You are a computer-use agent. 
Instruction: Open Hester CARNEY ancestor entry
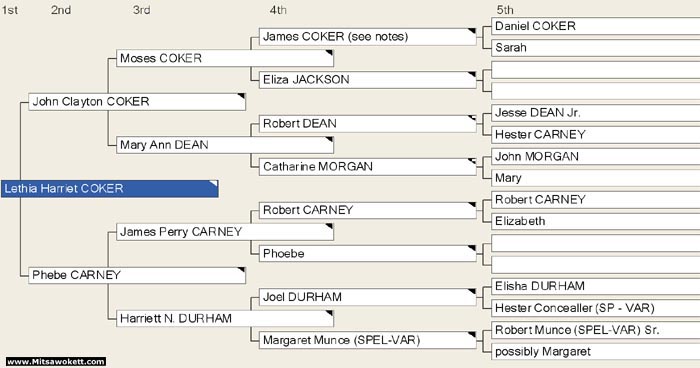596,134
